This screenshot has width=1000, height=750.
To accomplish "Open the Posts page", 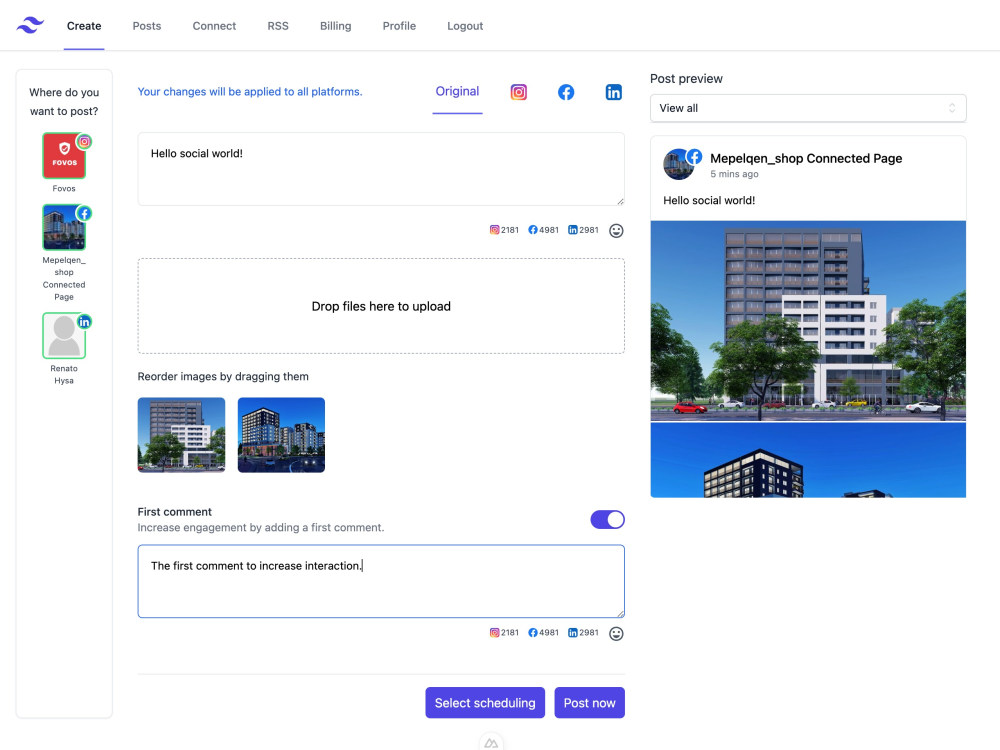I will (x=147, y=26).
